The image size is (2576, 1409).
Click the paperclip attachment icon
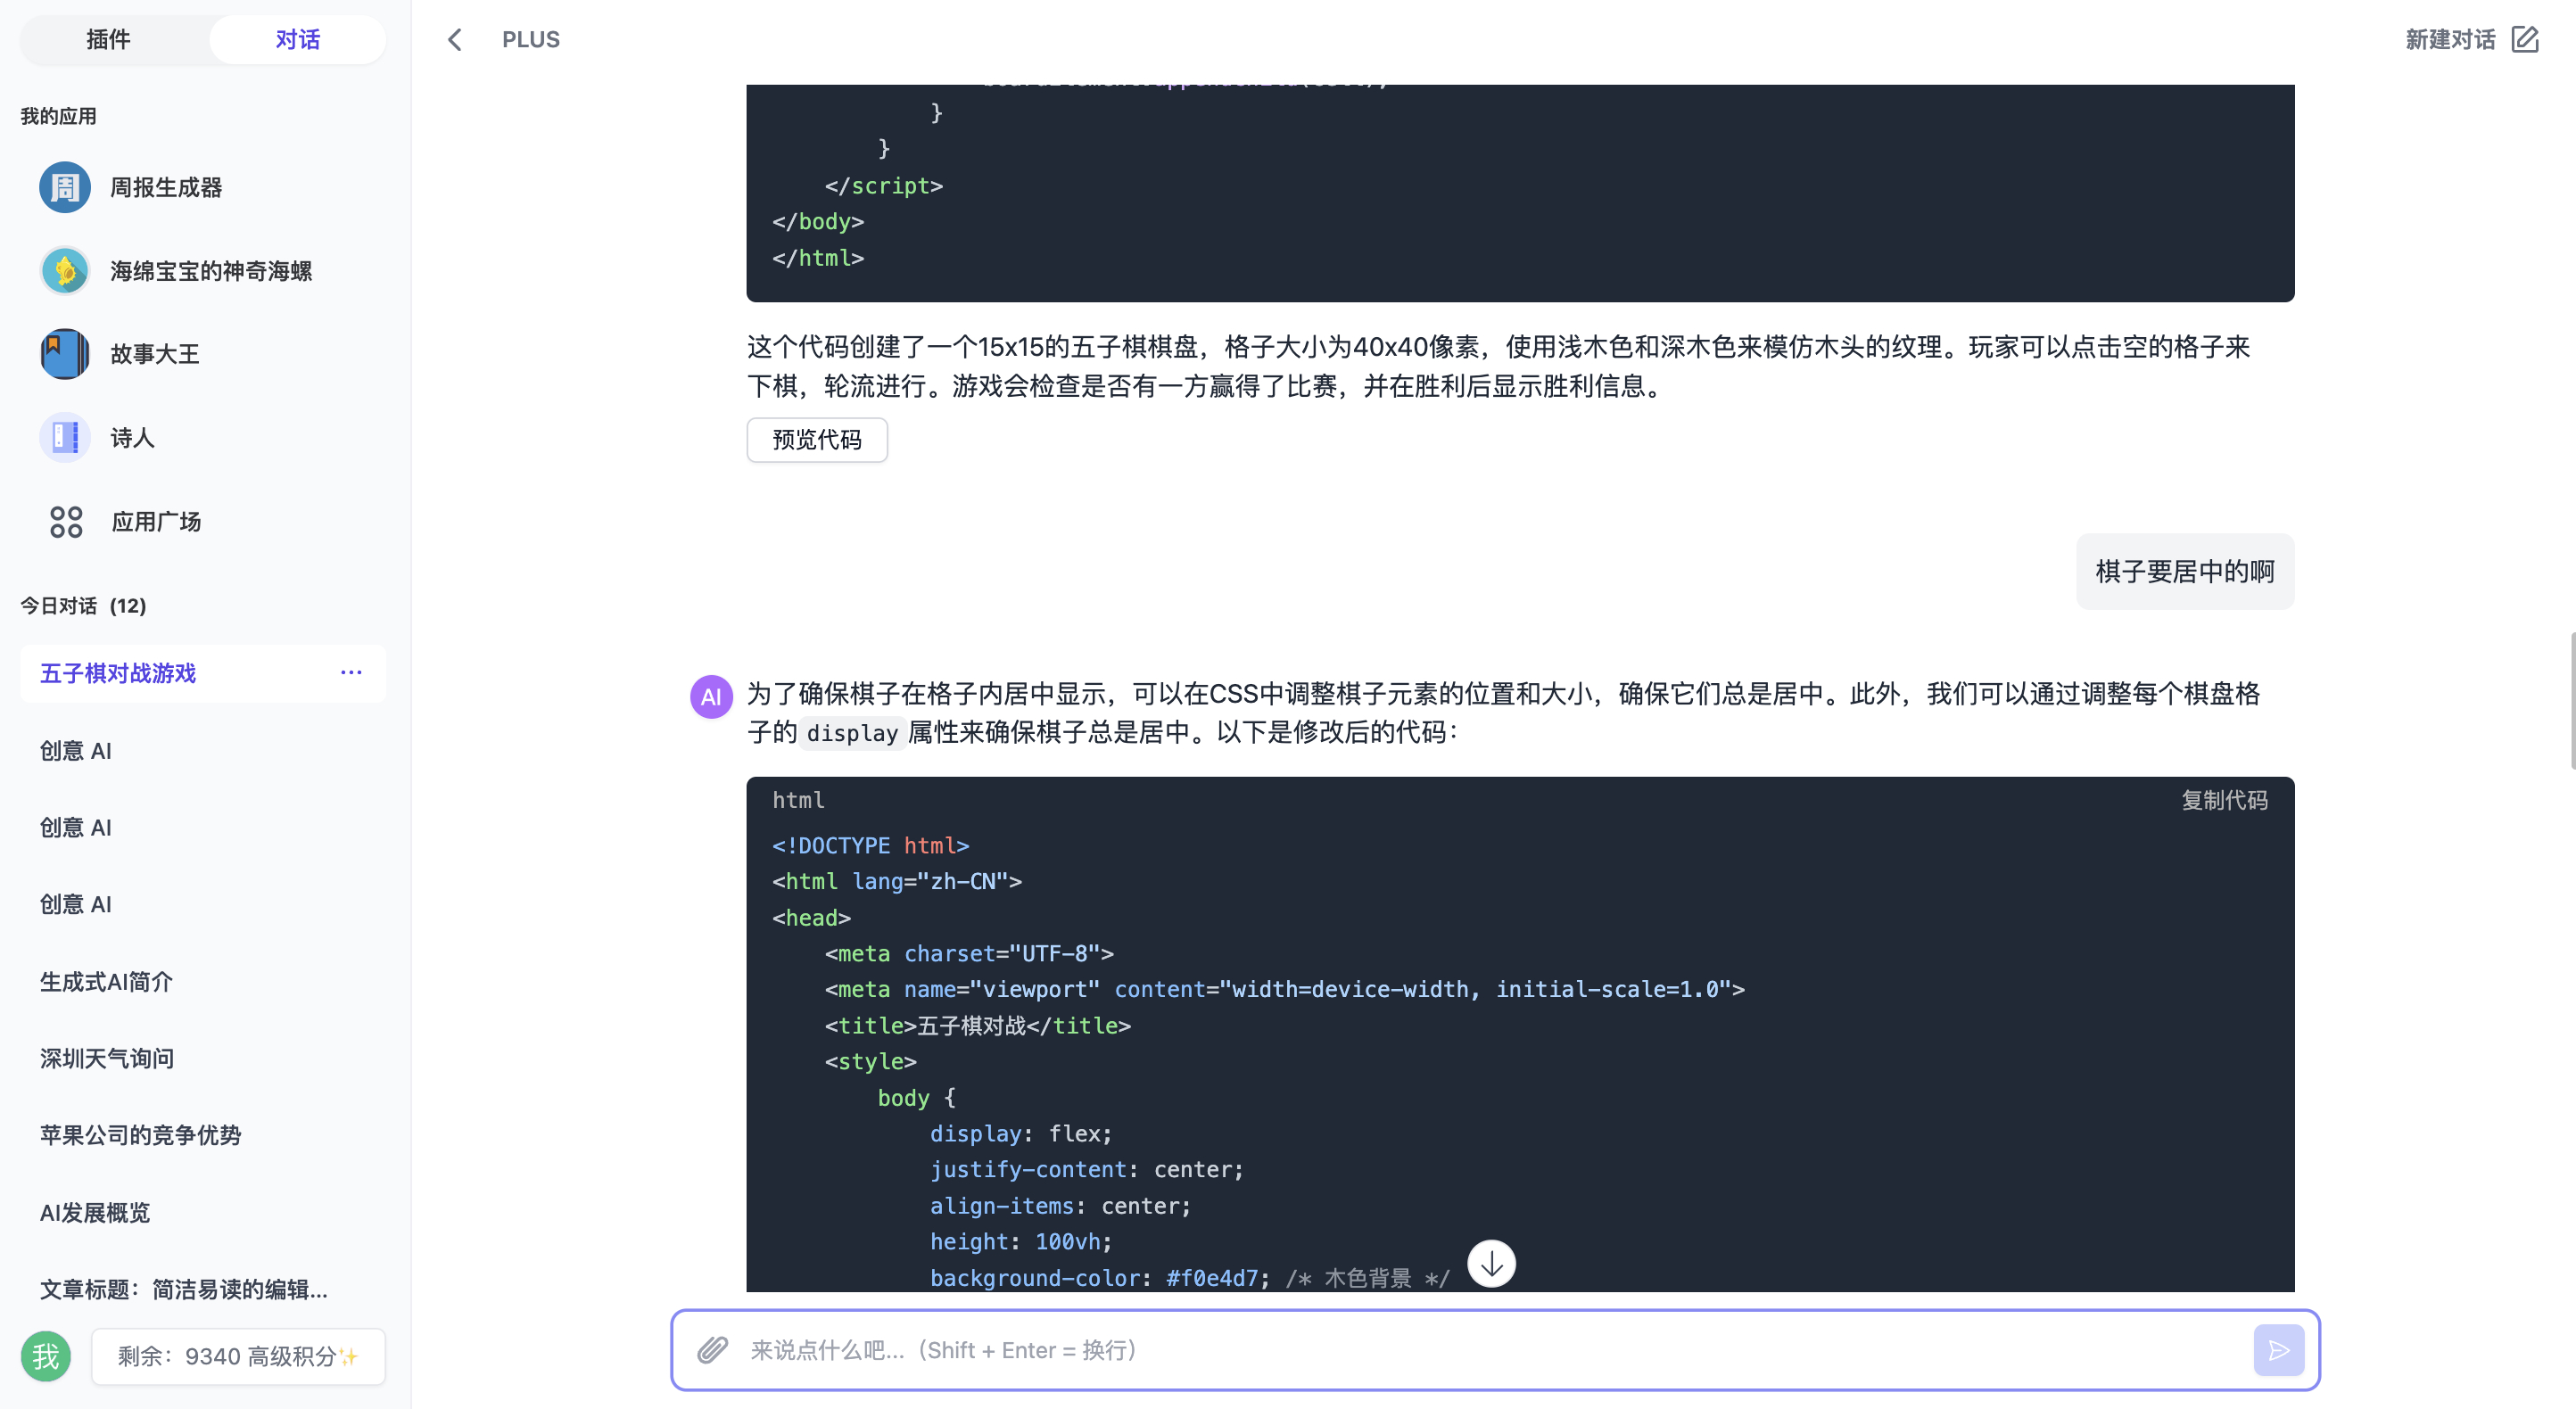coord(712,1350)
